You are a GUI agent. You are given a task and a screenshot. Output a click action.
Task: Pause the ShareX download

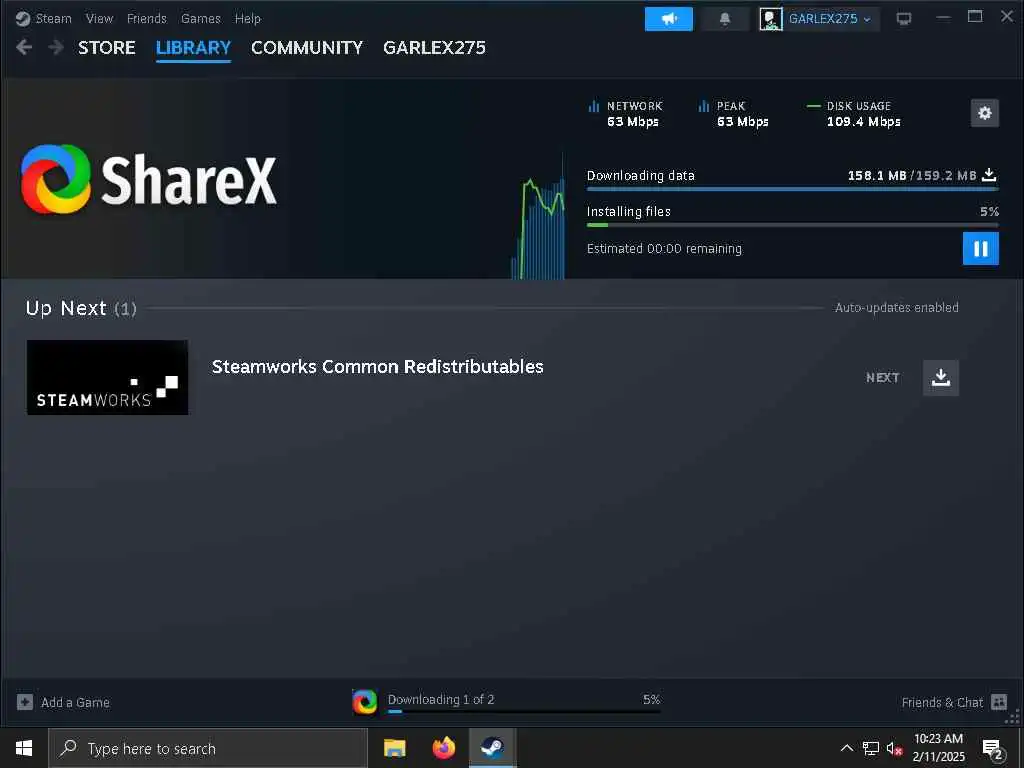(980, 249)
